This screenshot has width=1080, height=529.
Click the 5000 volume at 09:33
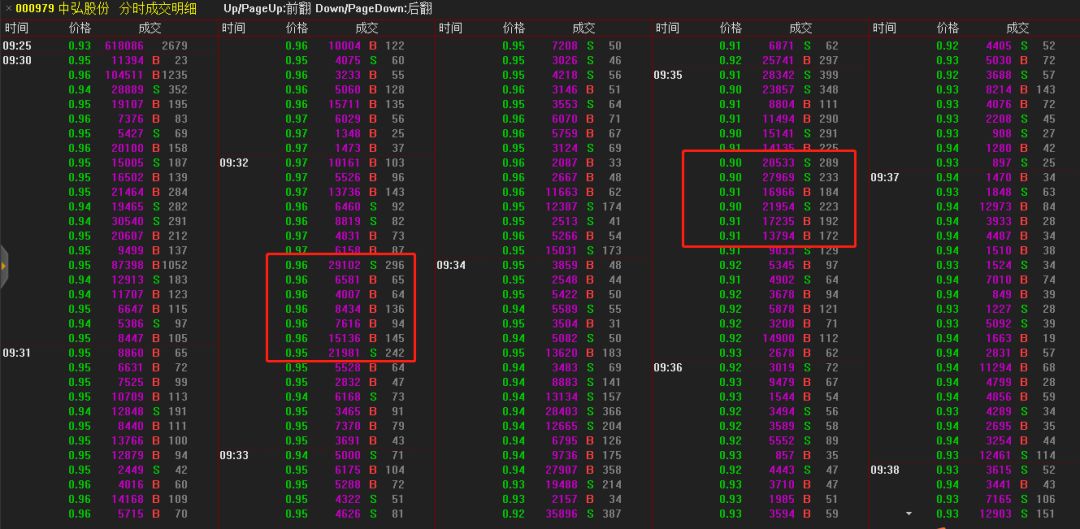click(347, 455)
